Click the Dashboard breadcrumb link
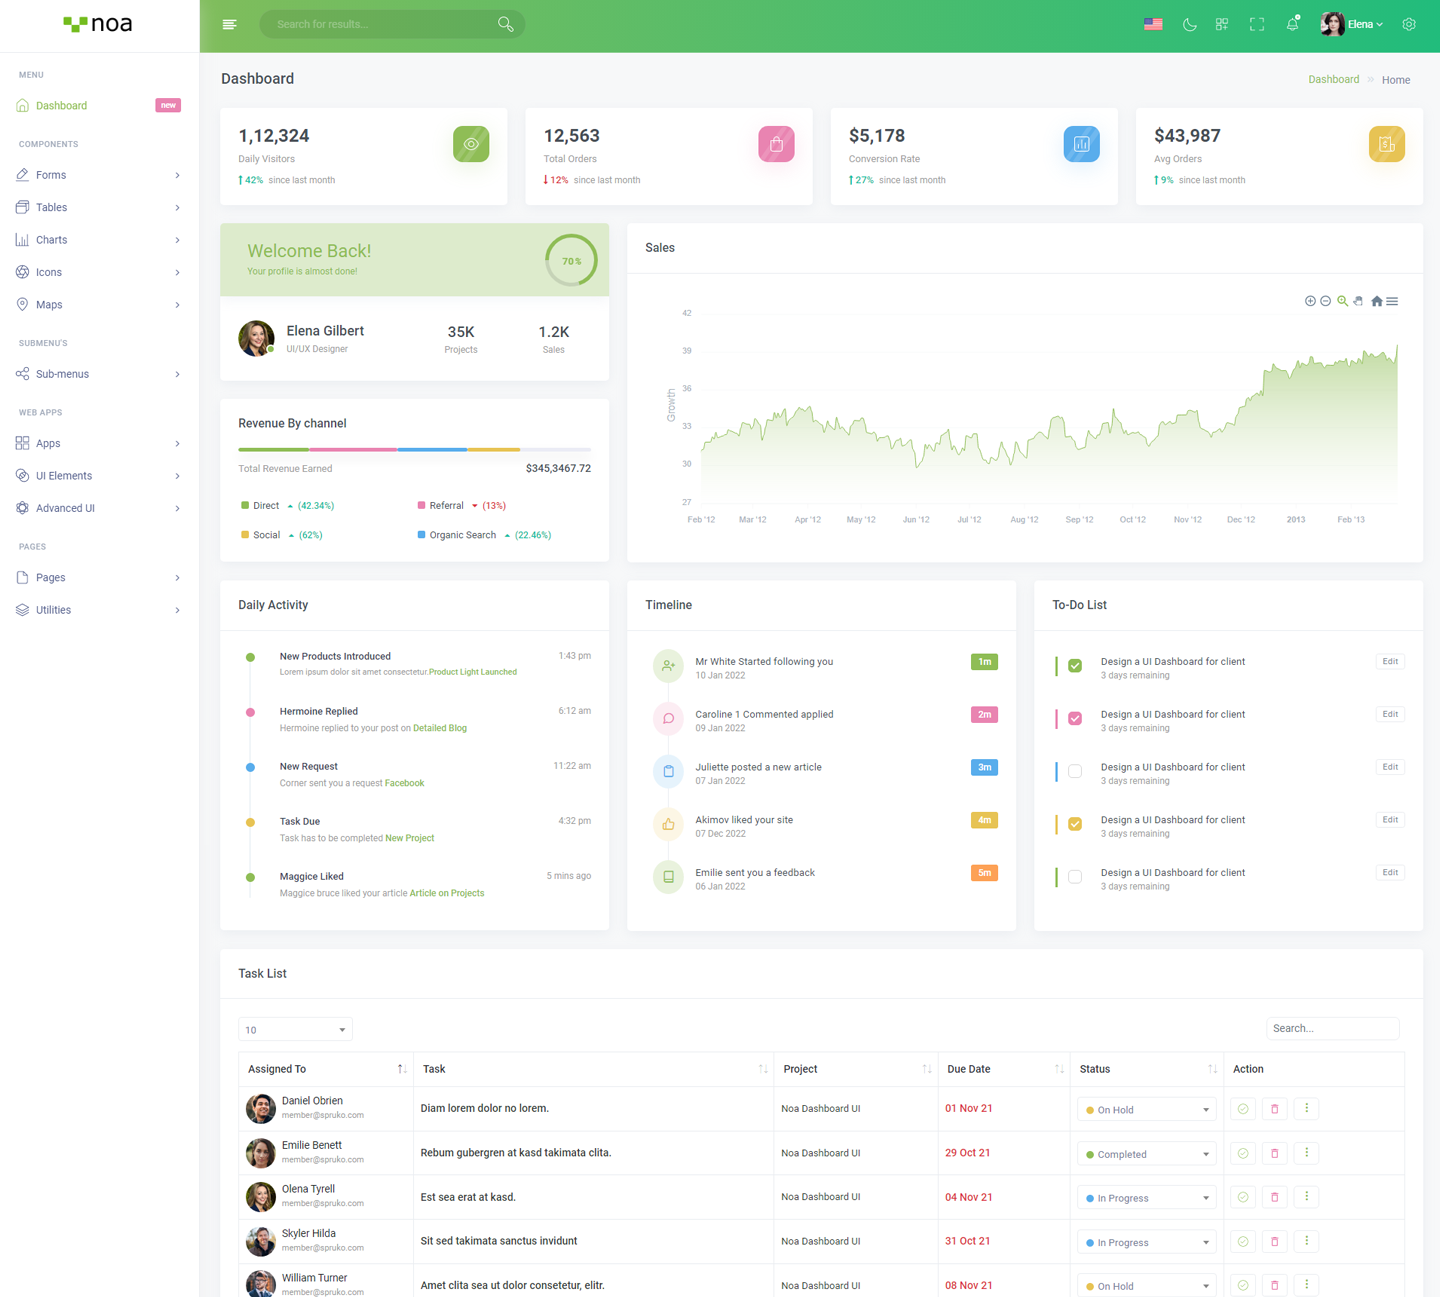The width and height of the screenshot is (1440, 1297). (x=1333, y=79)
